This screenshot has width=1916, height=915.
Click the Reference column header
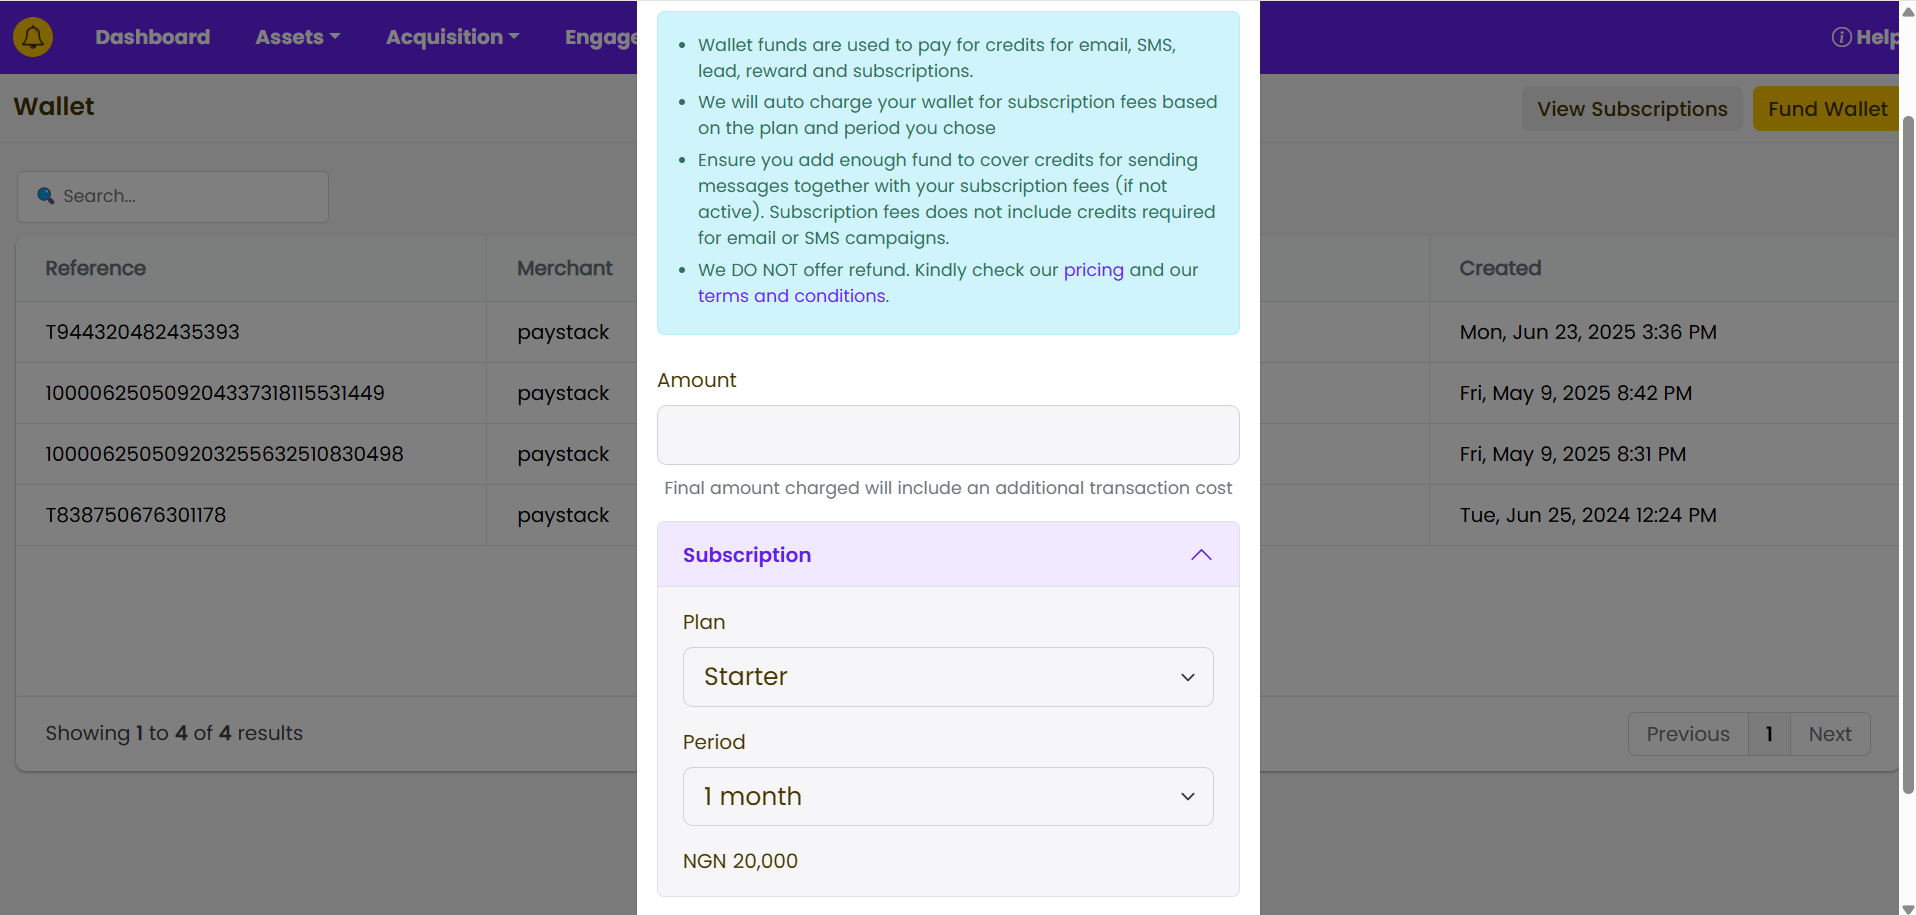[96, 268]
